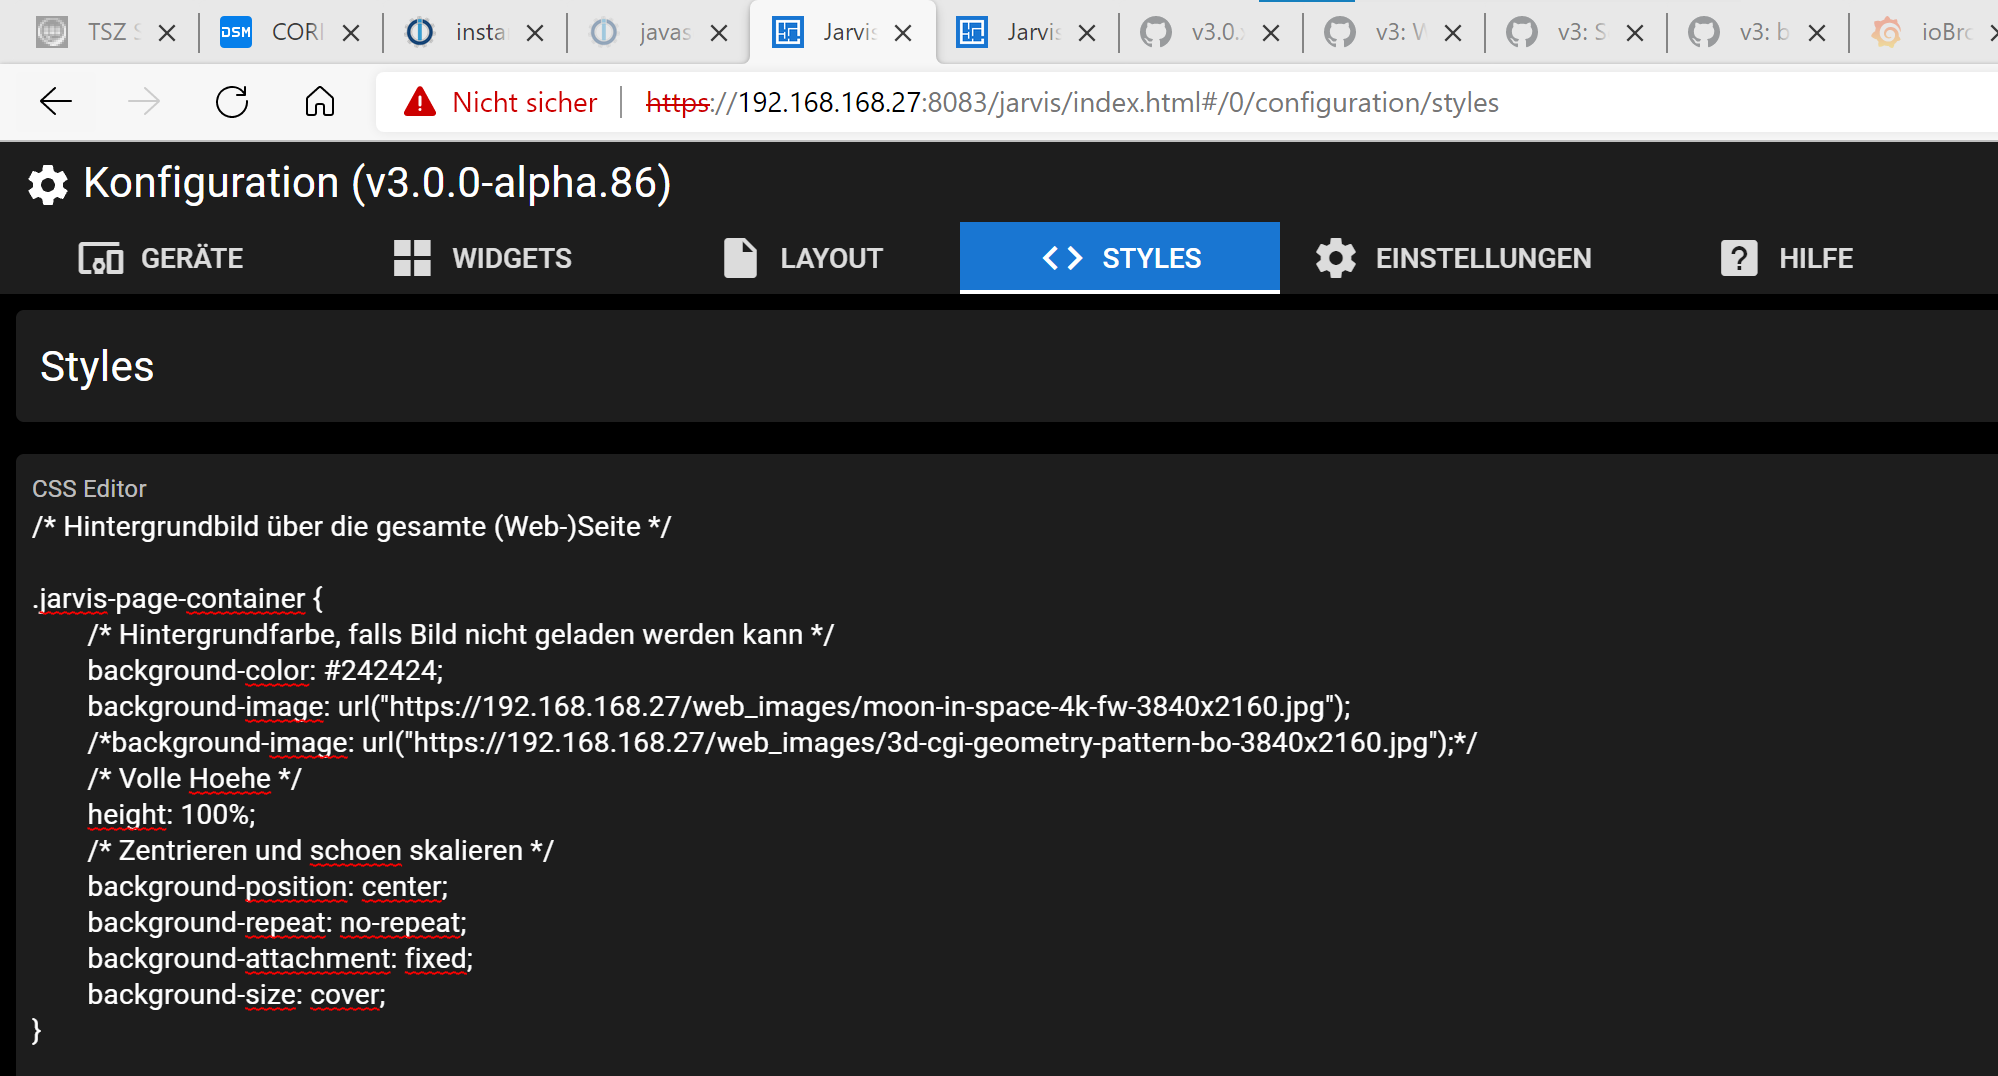Click the Styles panel heading

point(97,366)
